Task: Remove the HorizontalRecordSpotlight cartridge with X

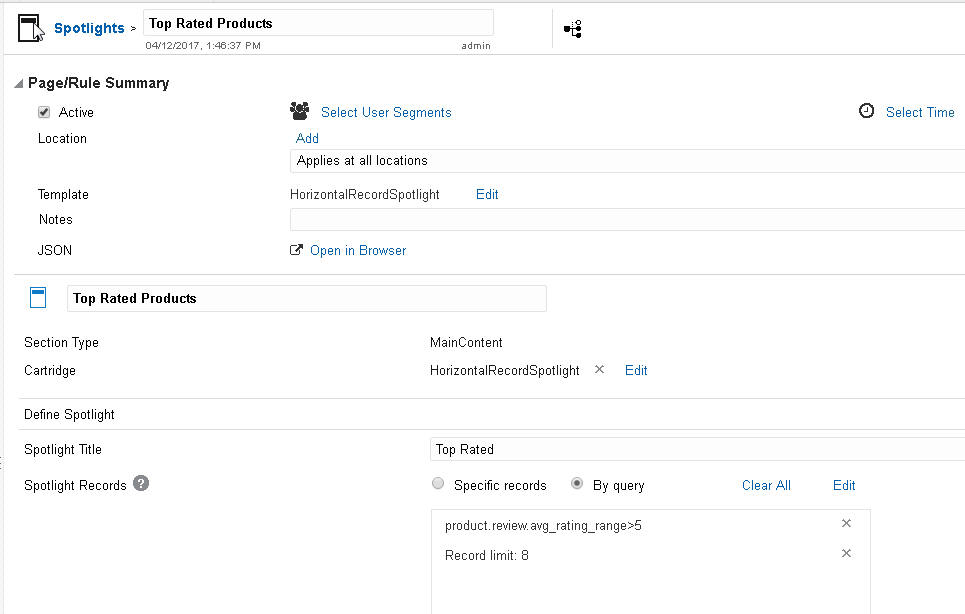Action: pyautogui.click(x=600, y=369)
